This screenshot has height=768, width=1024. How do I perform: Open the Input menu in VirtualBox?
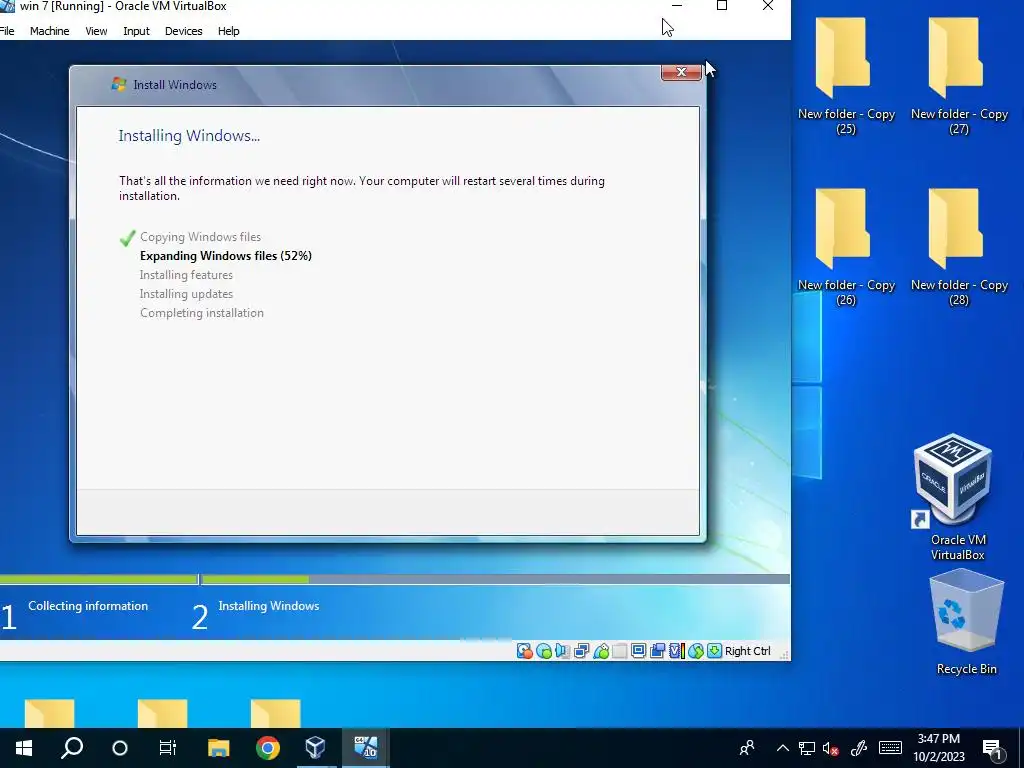[x=136, y=31]
